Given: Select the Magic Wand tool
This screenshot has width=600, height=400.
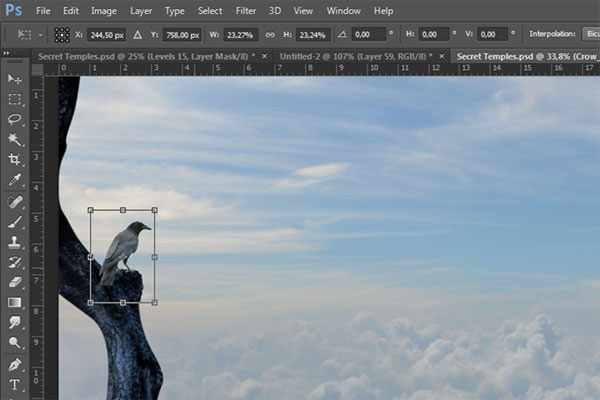Looking at the screenshot, I should [x=15, y=139].
